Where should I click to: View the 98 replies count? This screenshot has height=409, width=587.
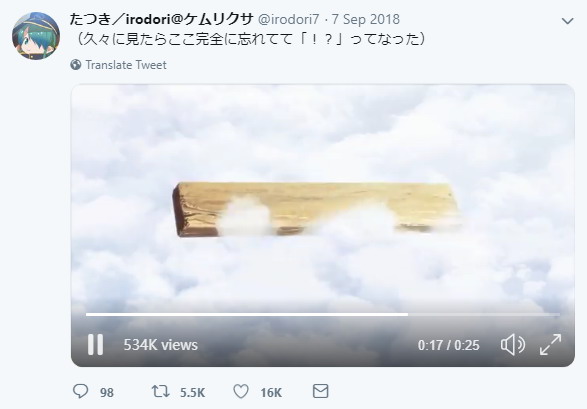[x=107, y=393]
